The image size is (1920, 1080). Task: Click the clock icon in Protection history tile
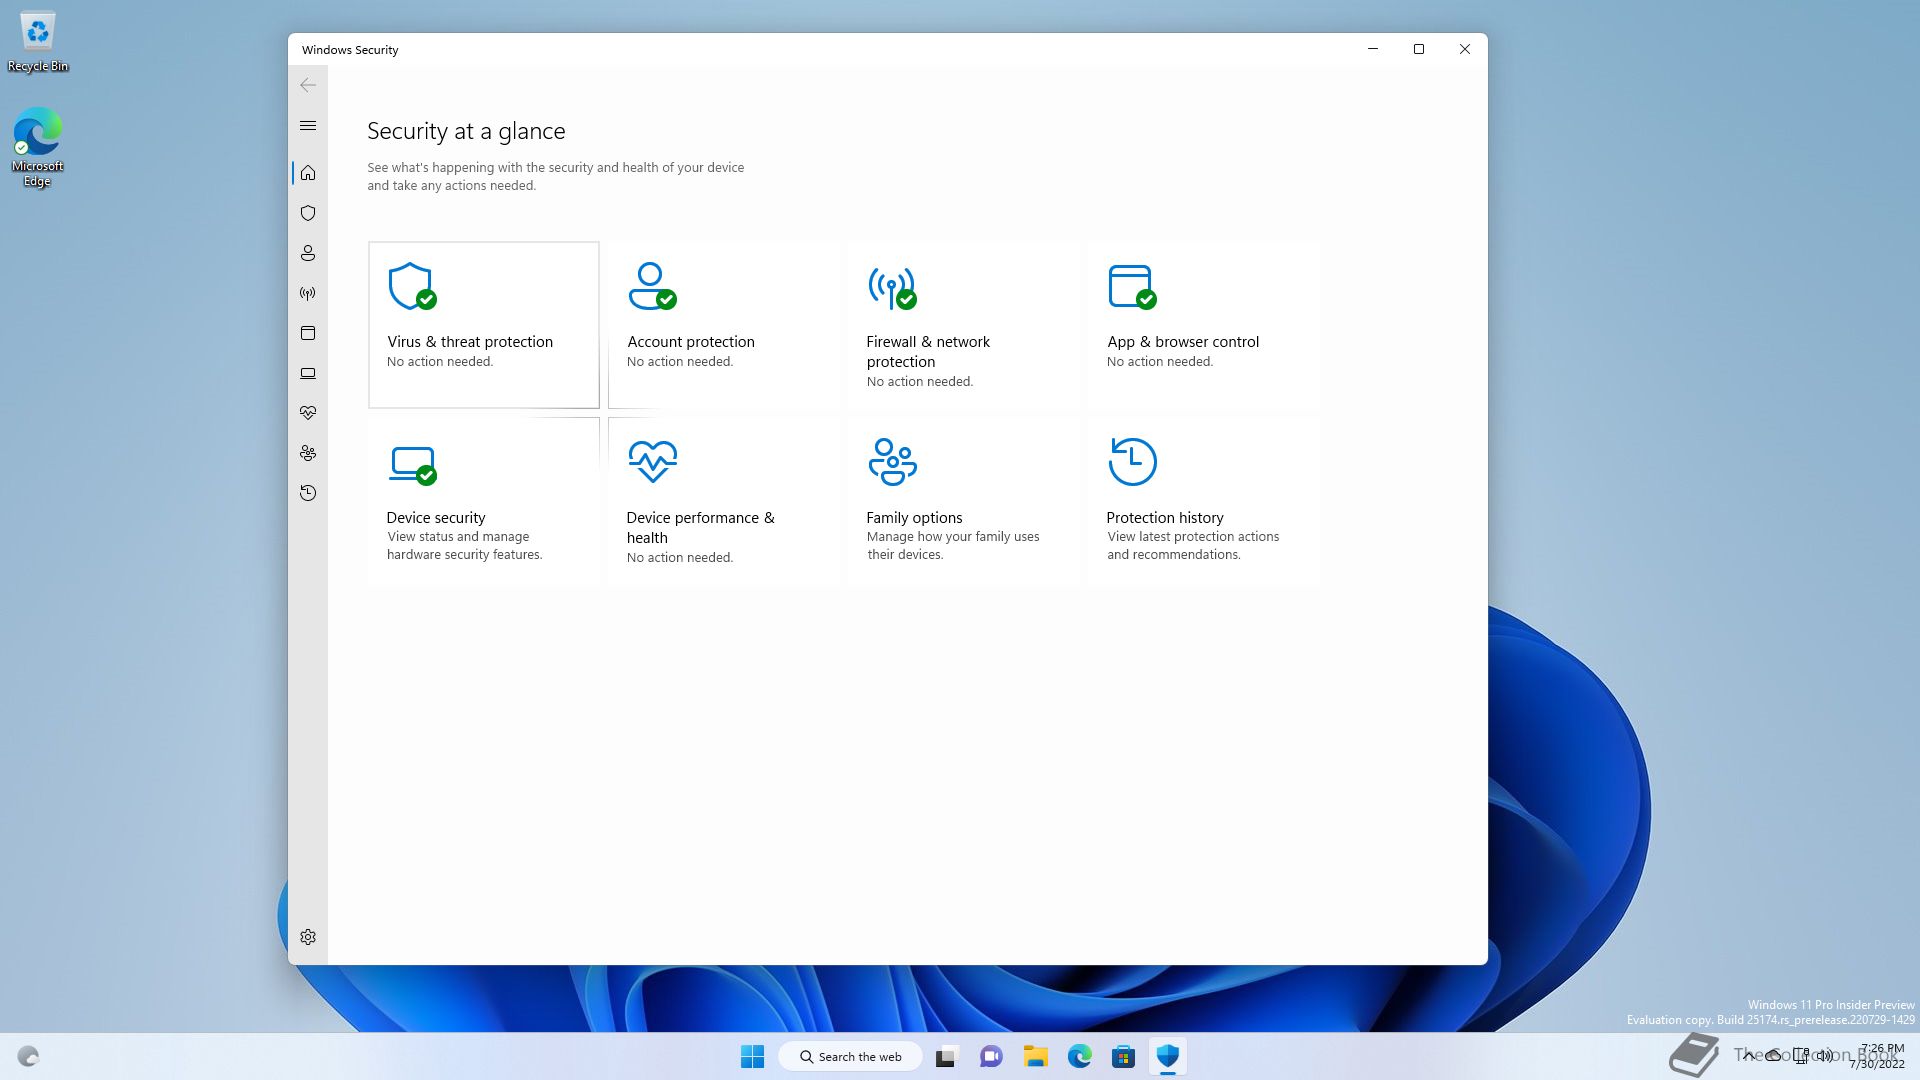click(x=1132, y=461)
